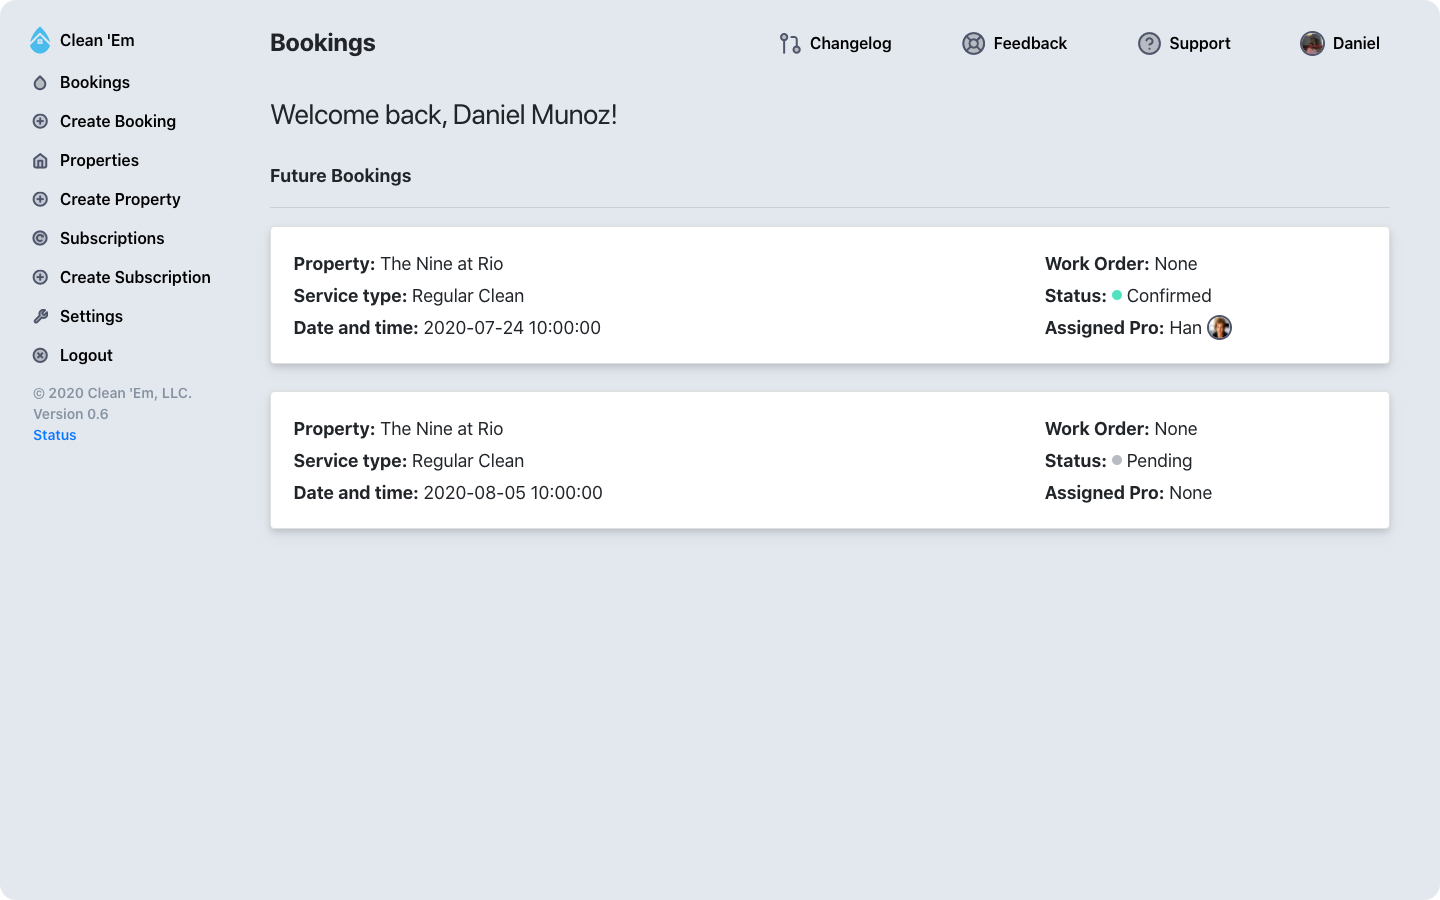Open Create Subscription in the sidebar

click(x=135, y=277)
